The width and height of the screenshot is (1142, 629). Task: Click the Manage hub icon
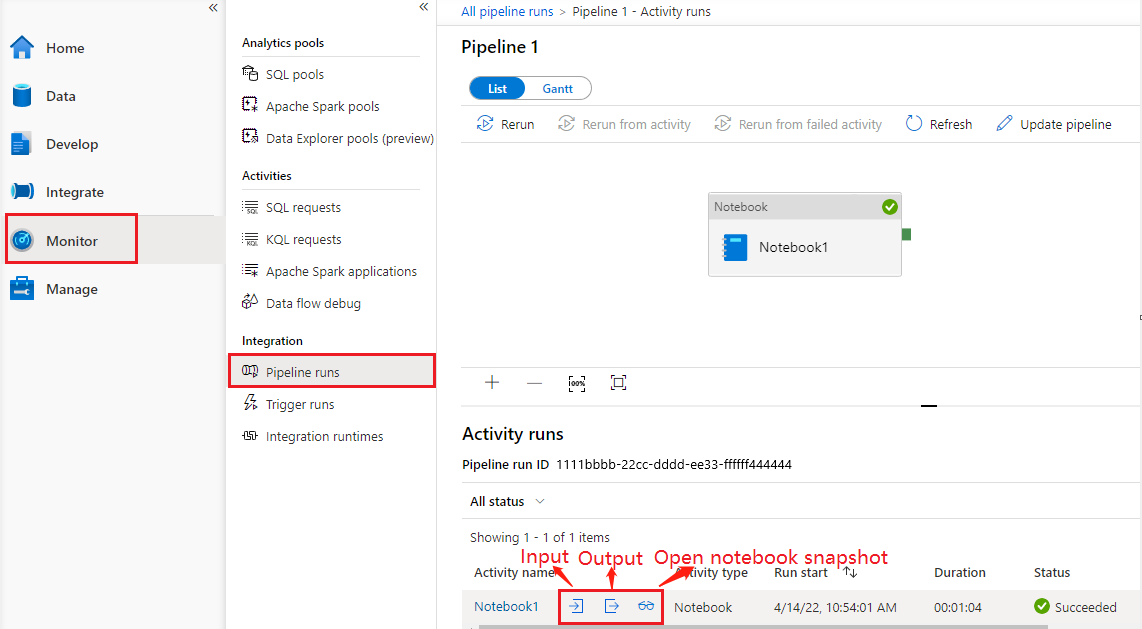click(22, 288)
